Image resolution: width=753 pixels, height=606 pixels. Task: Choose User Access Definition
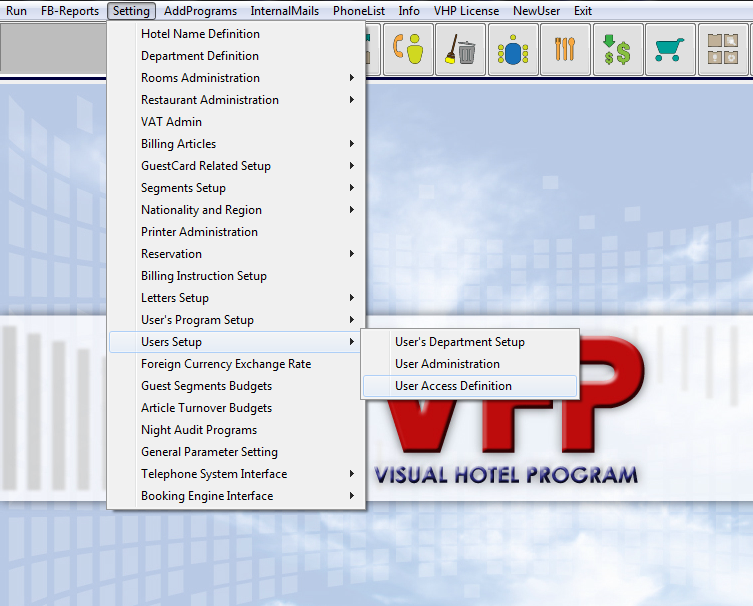(x=470, y=386)
